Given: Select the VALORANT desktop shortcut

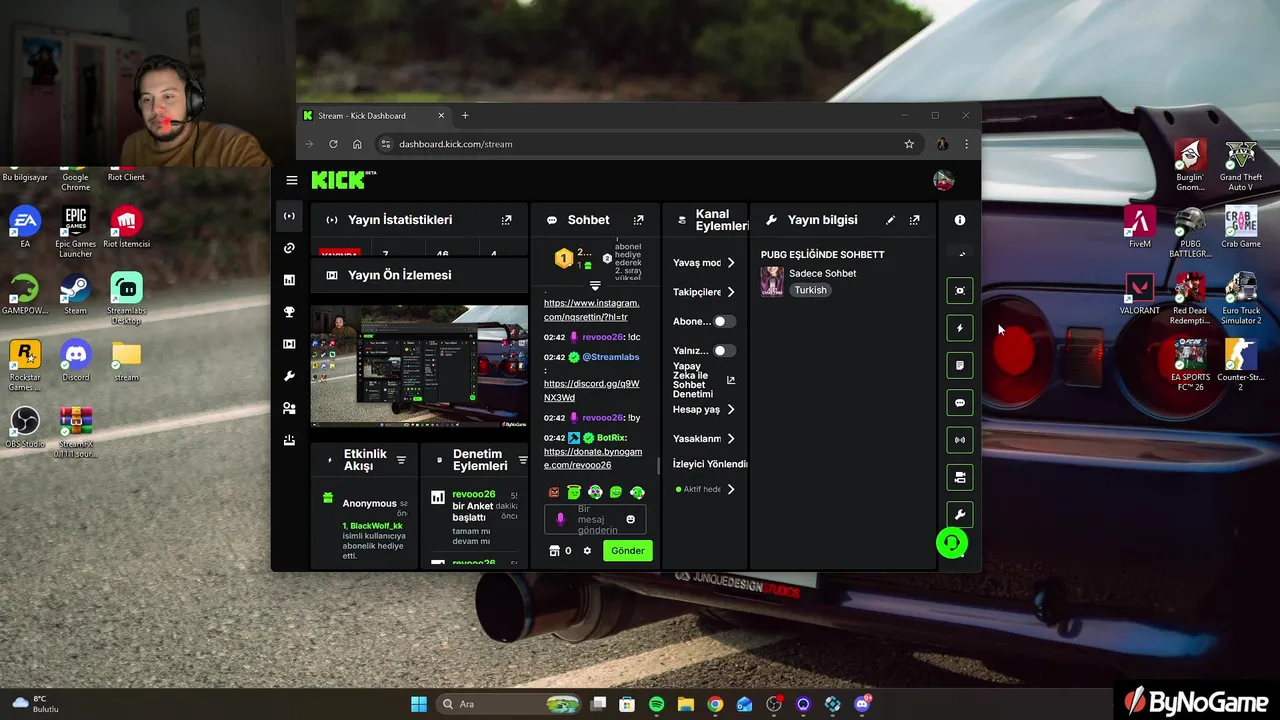Looking at the screenshot, I should 1140,294.
